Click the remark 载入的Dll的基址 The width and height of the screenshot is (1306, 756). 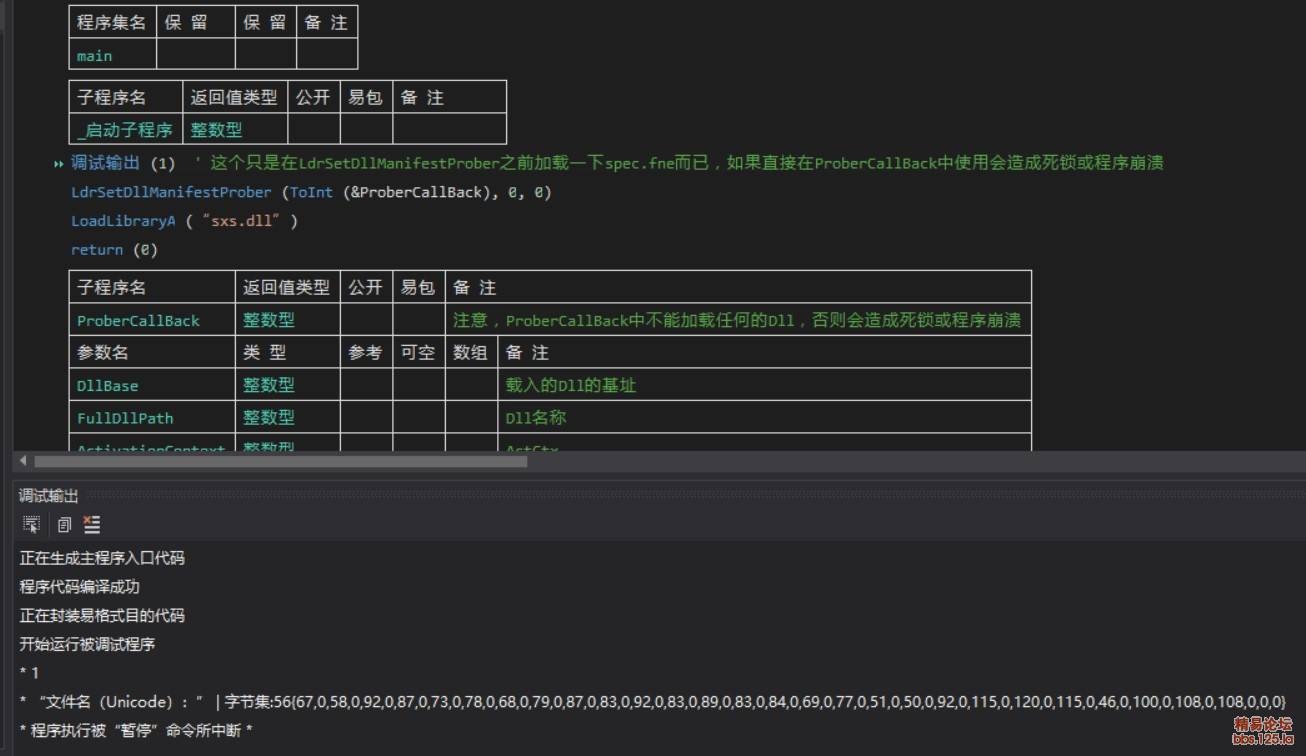[571, 385]
